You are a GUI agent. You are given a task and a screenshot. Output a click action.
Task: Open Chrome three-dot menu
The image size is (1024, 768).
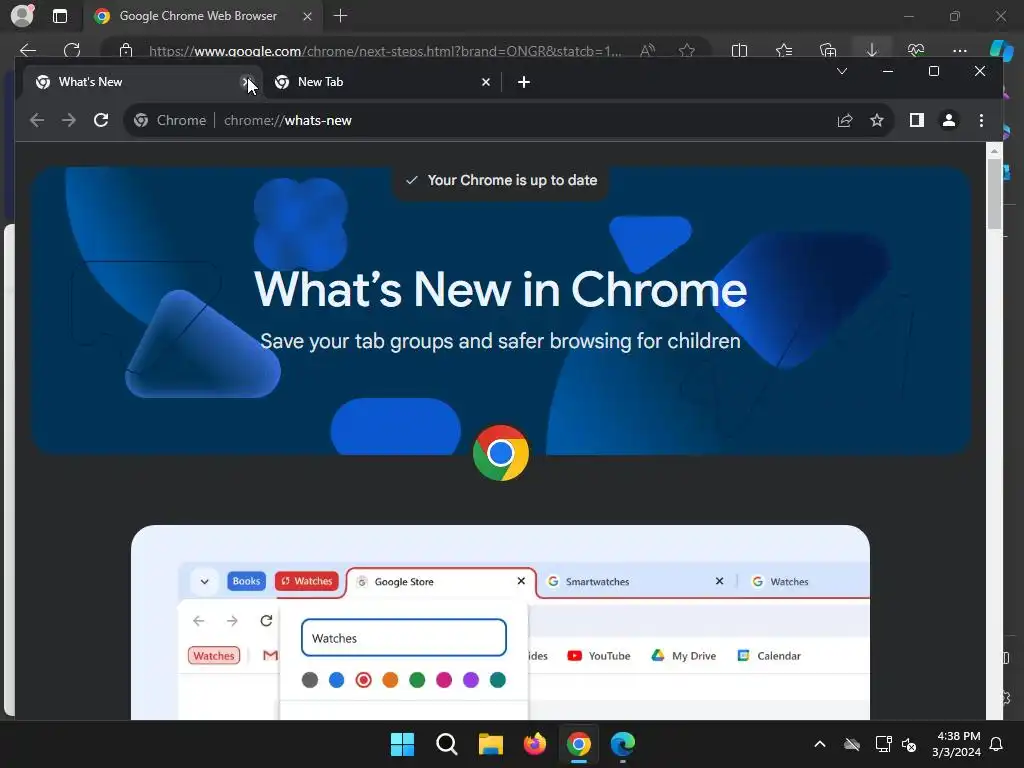(981, 120)
